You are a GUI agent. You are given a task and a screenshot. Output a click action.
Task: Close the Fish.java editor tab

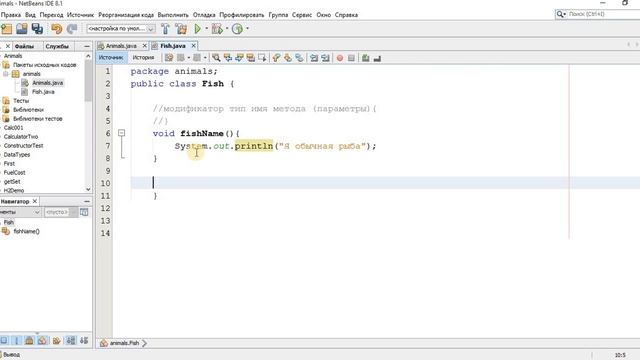(193, 46)
